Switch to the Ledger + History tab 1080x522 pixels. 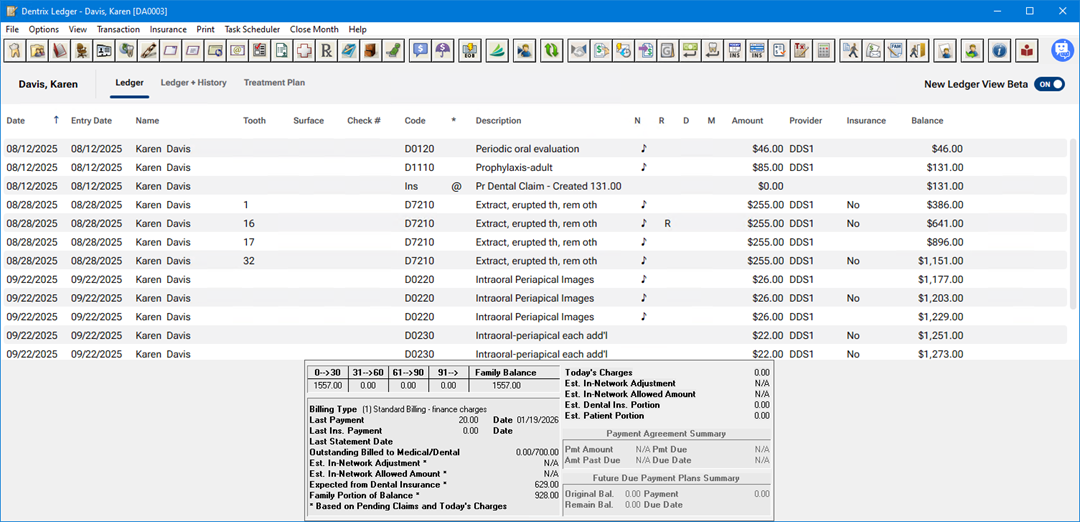(x=193, y=83)
